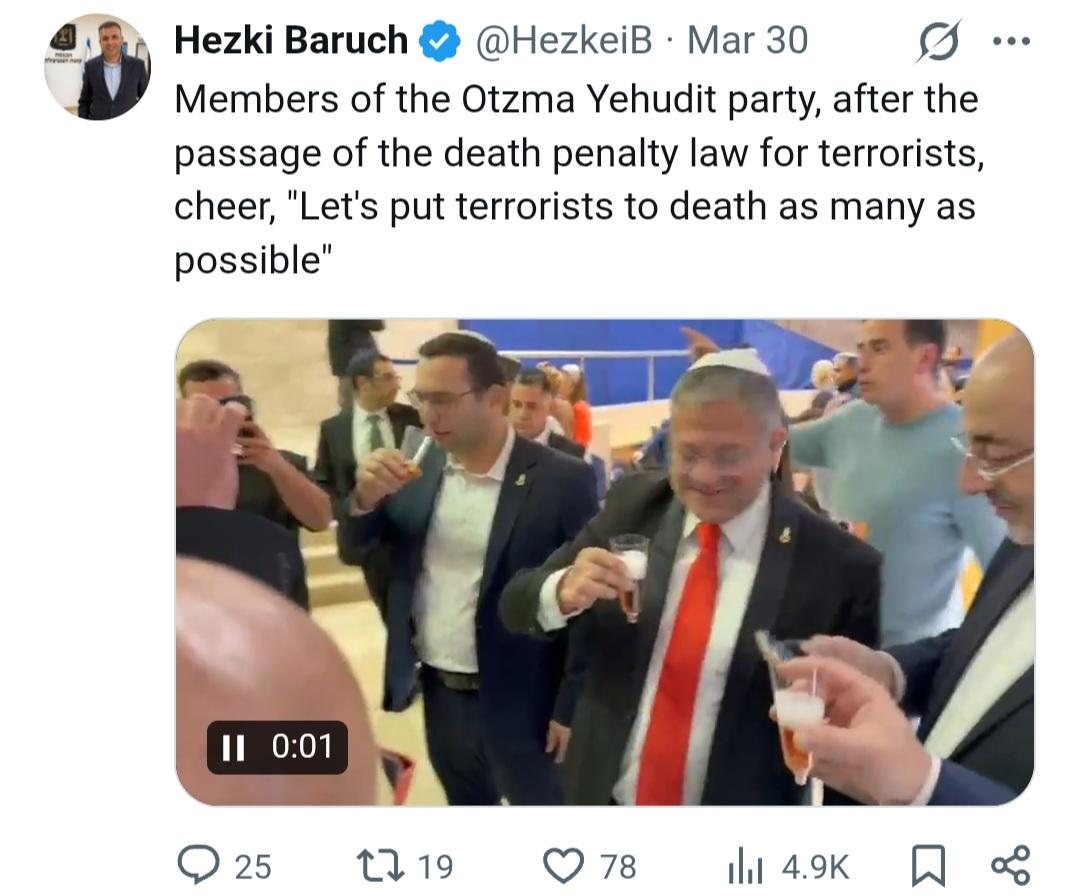The image size is (1080, 896).
Task: Click the blue verified badge
Action: [x=439, y=41]
